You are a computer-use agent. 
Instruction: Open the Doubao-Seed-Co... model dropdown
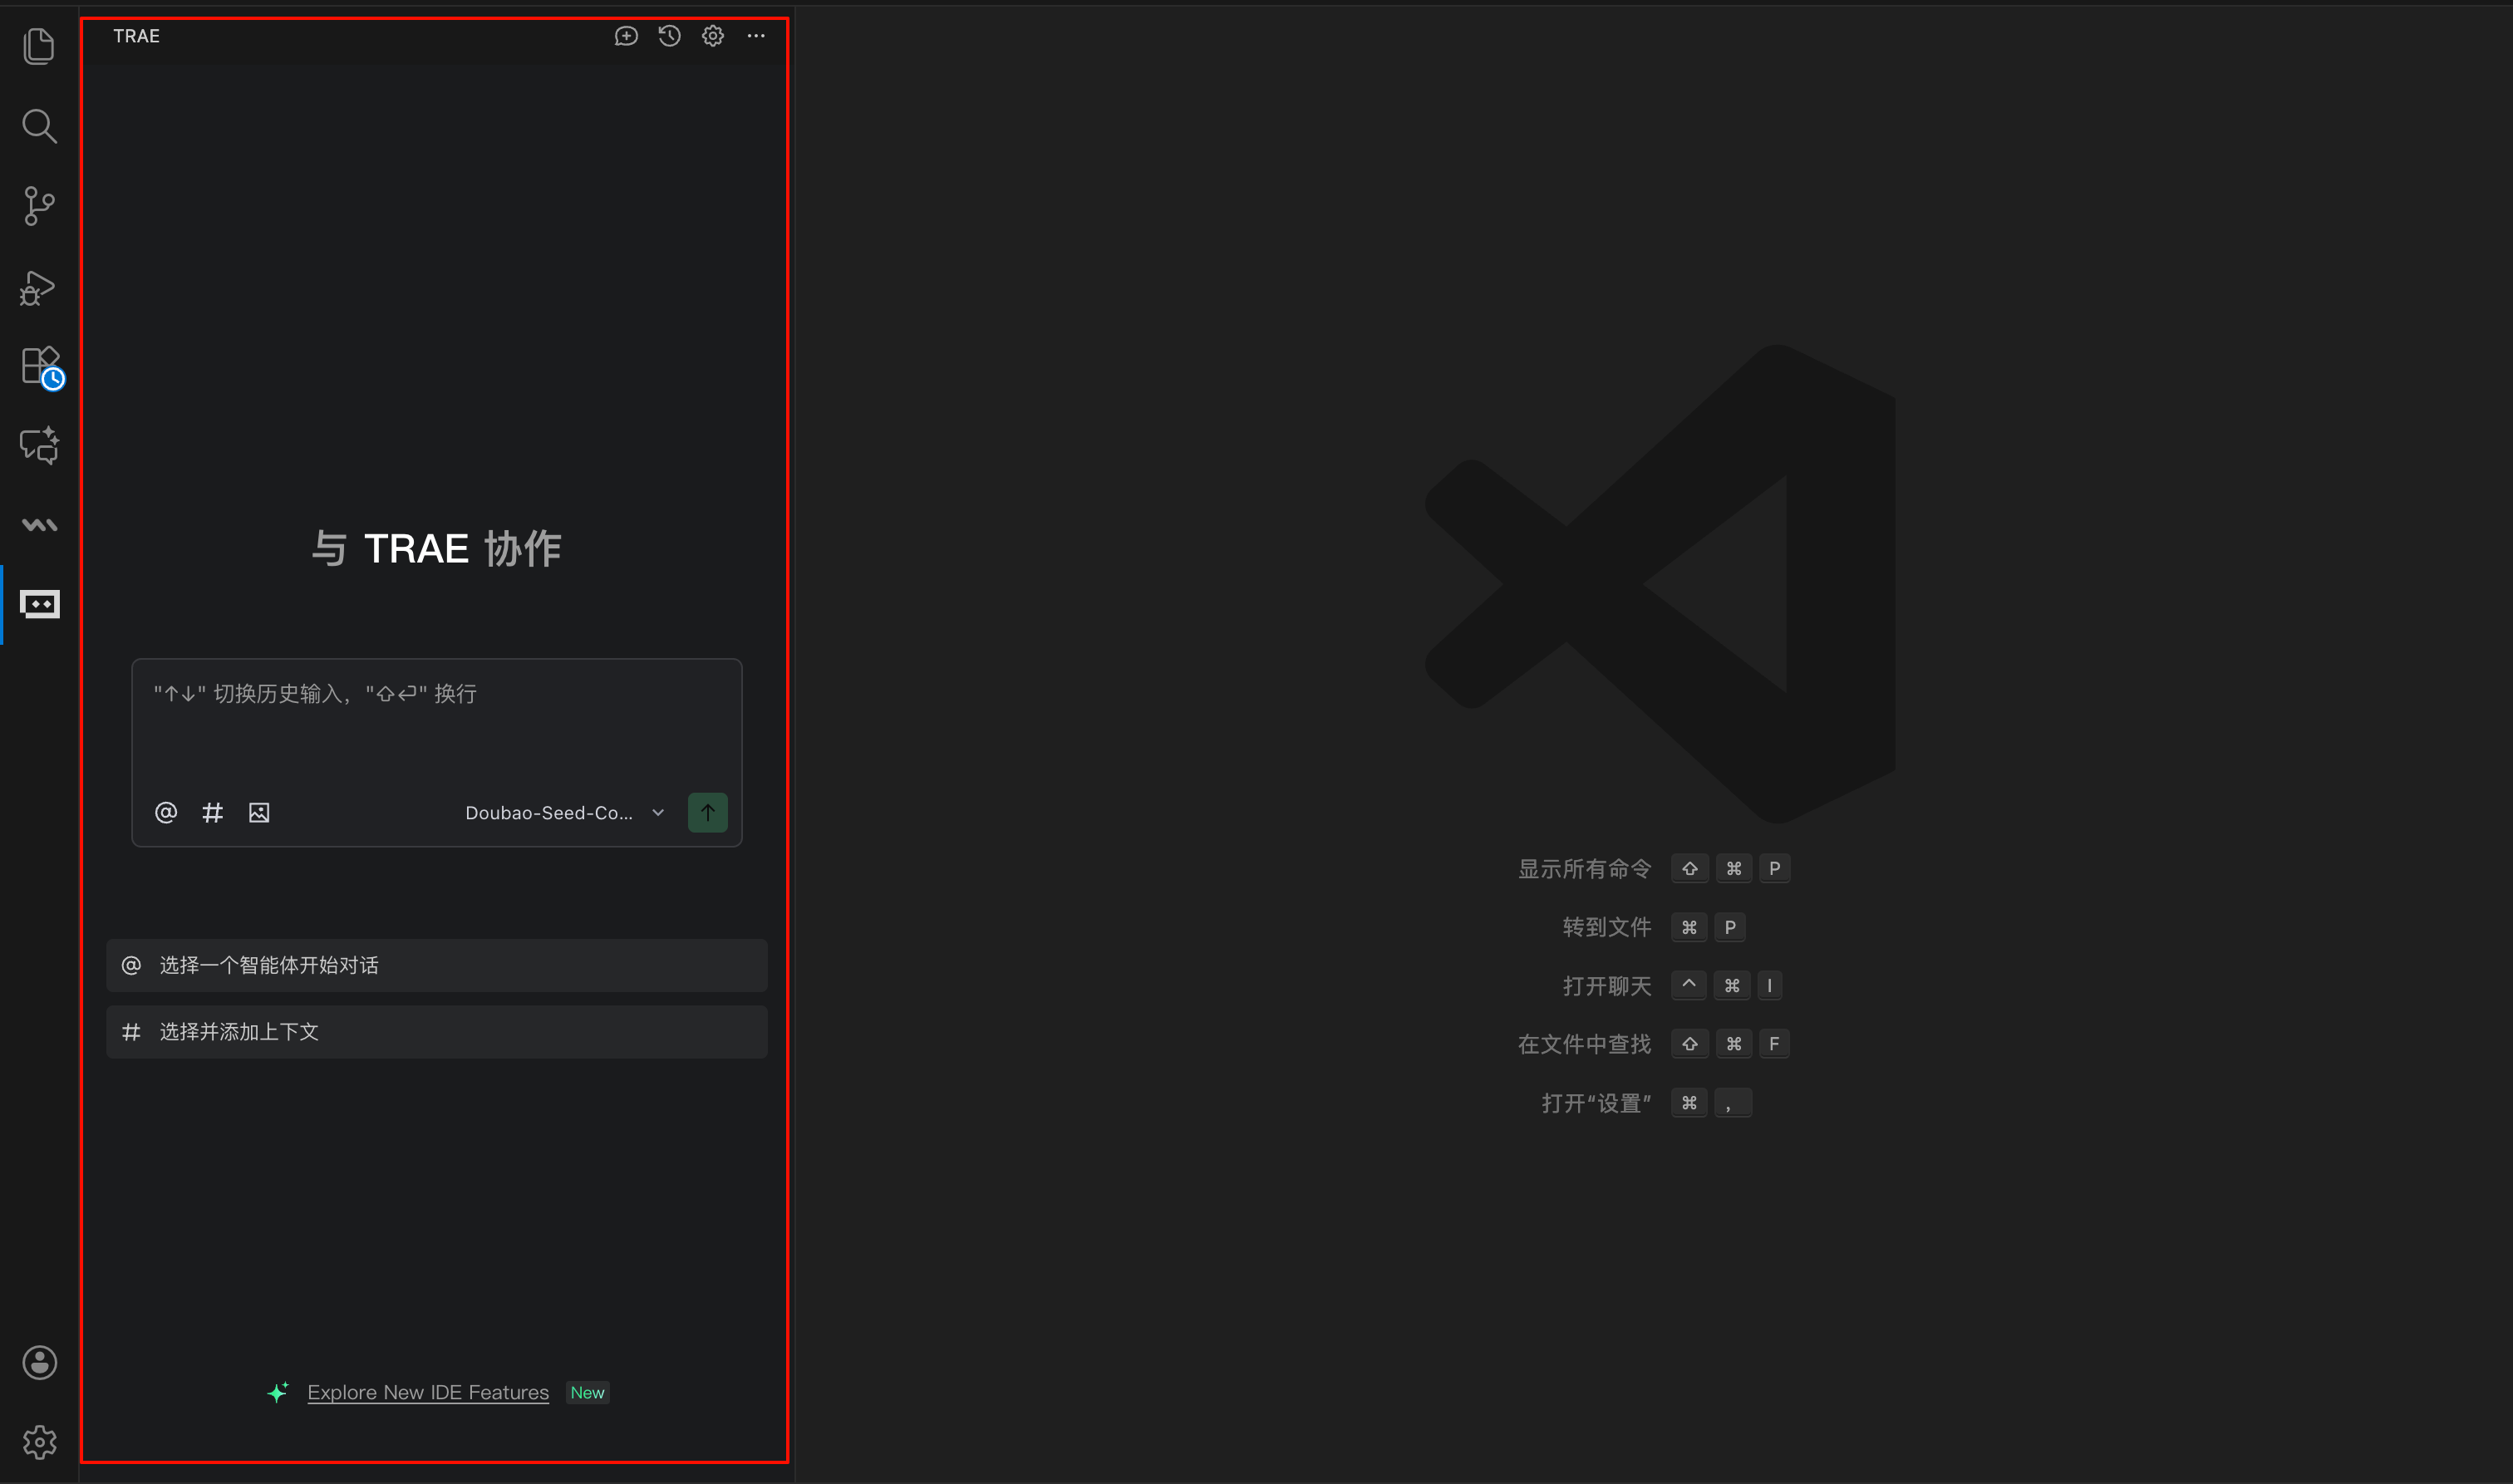click(565, 813)
